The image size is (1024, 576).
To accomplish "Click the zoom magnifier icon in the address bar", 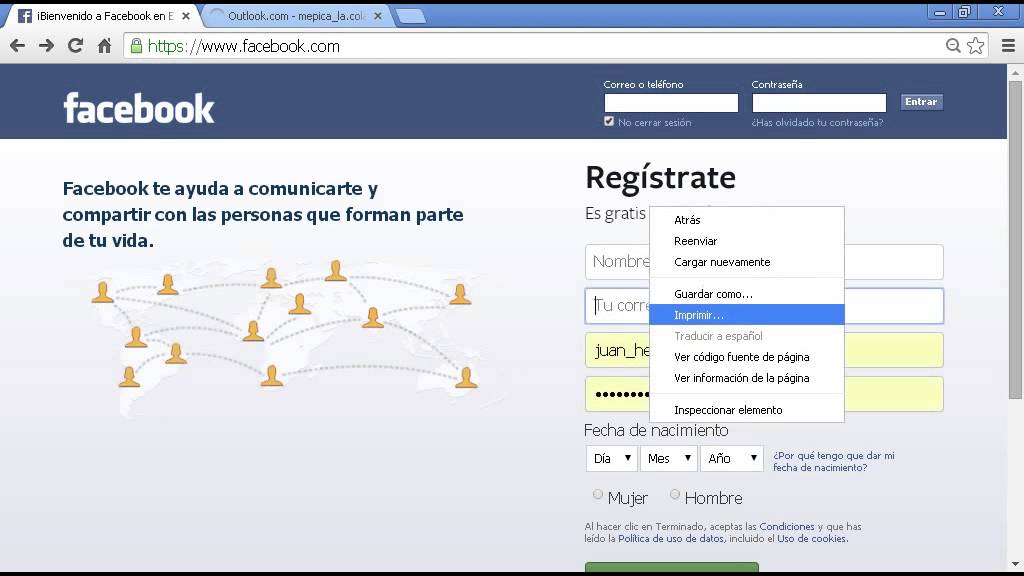I will (953, 46).
